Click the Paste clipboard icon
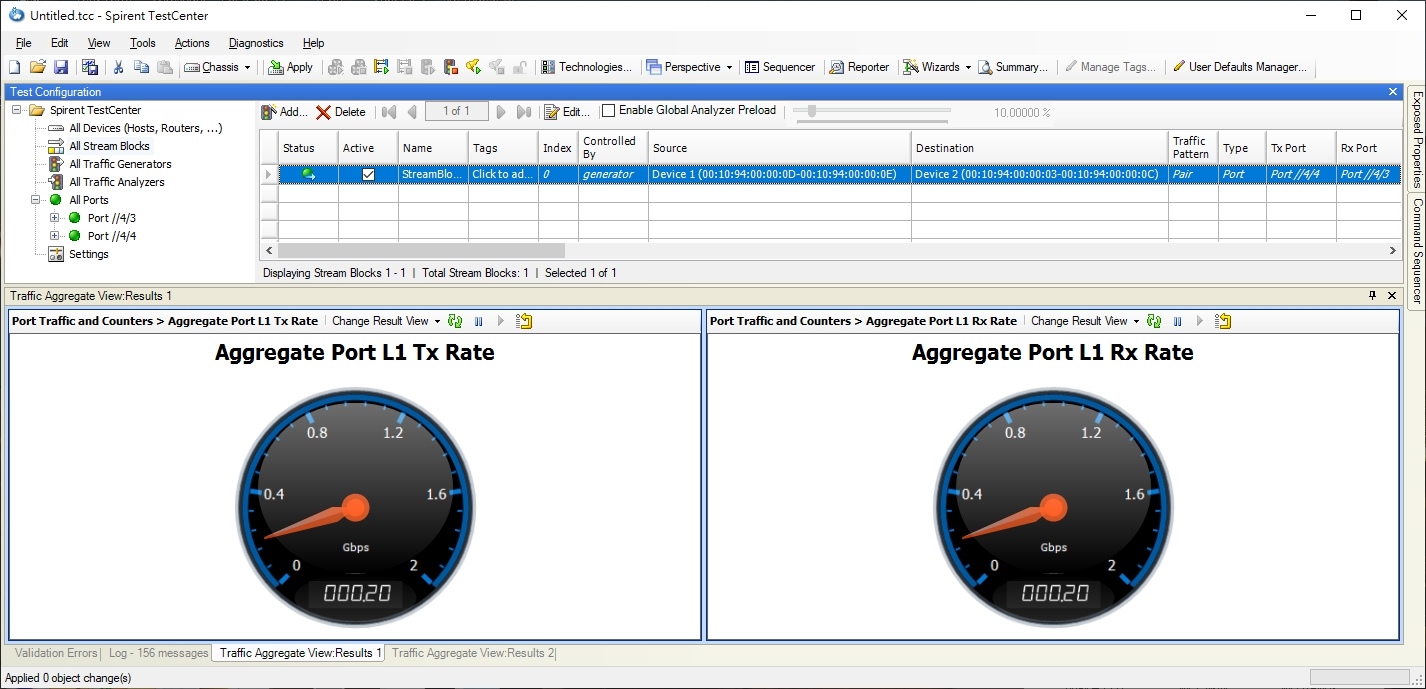This screenshot has height=689, width=1426. [165, 67]
